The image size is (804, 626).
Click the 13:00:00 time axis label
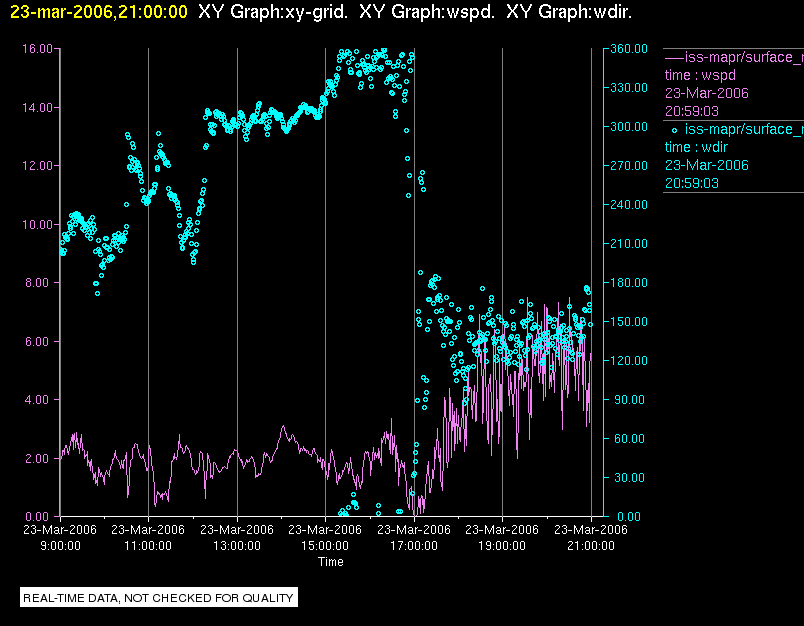pyautogui.click(x=237, y=546)
